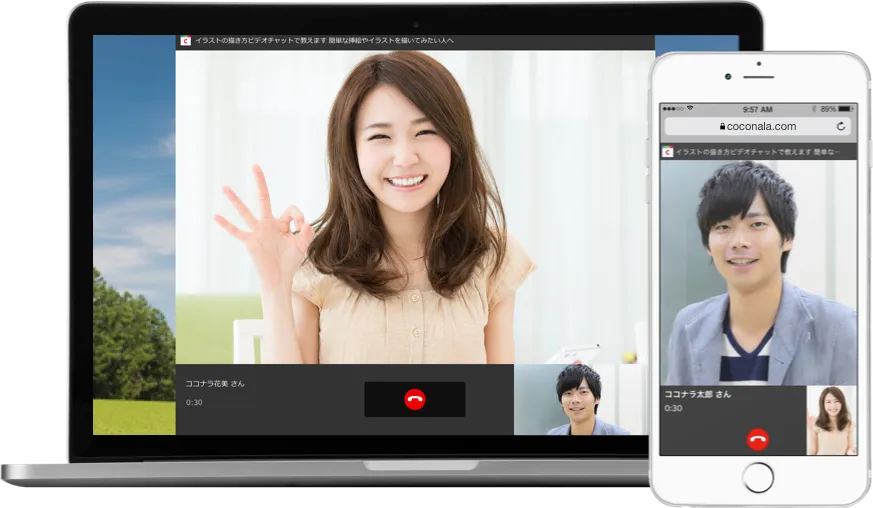Image resolution: width=873 pixels, height=508 pixels.
Task: Tap the 9:57 AM clock on phone
Action: click(757, 109)
